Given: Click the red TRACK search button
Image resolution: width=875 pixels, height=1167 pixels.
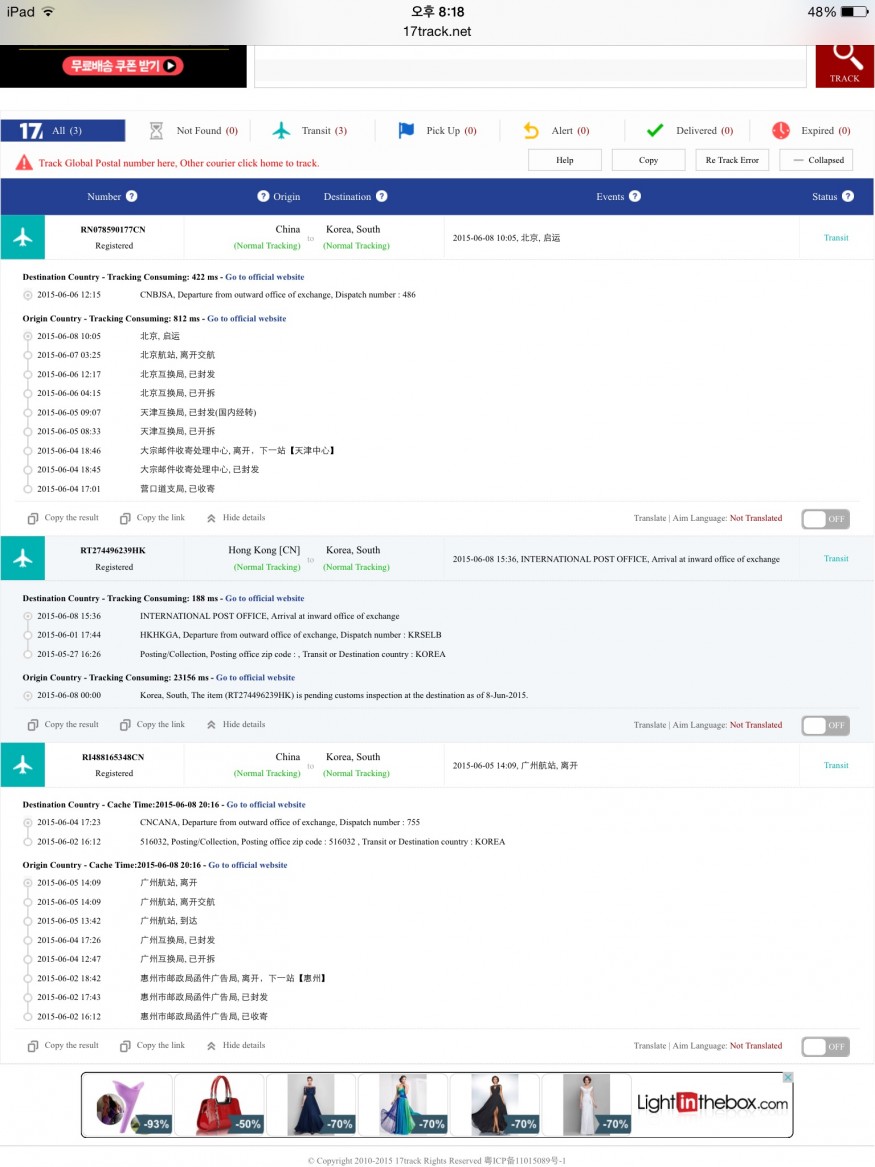Looking at the screenshot, I should (x=844, y=64).
